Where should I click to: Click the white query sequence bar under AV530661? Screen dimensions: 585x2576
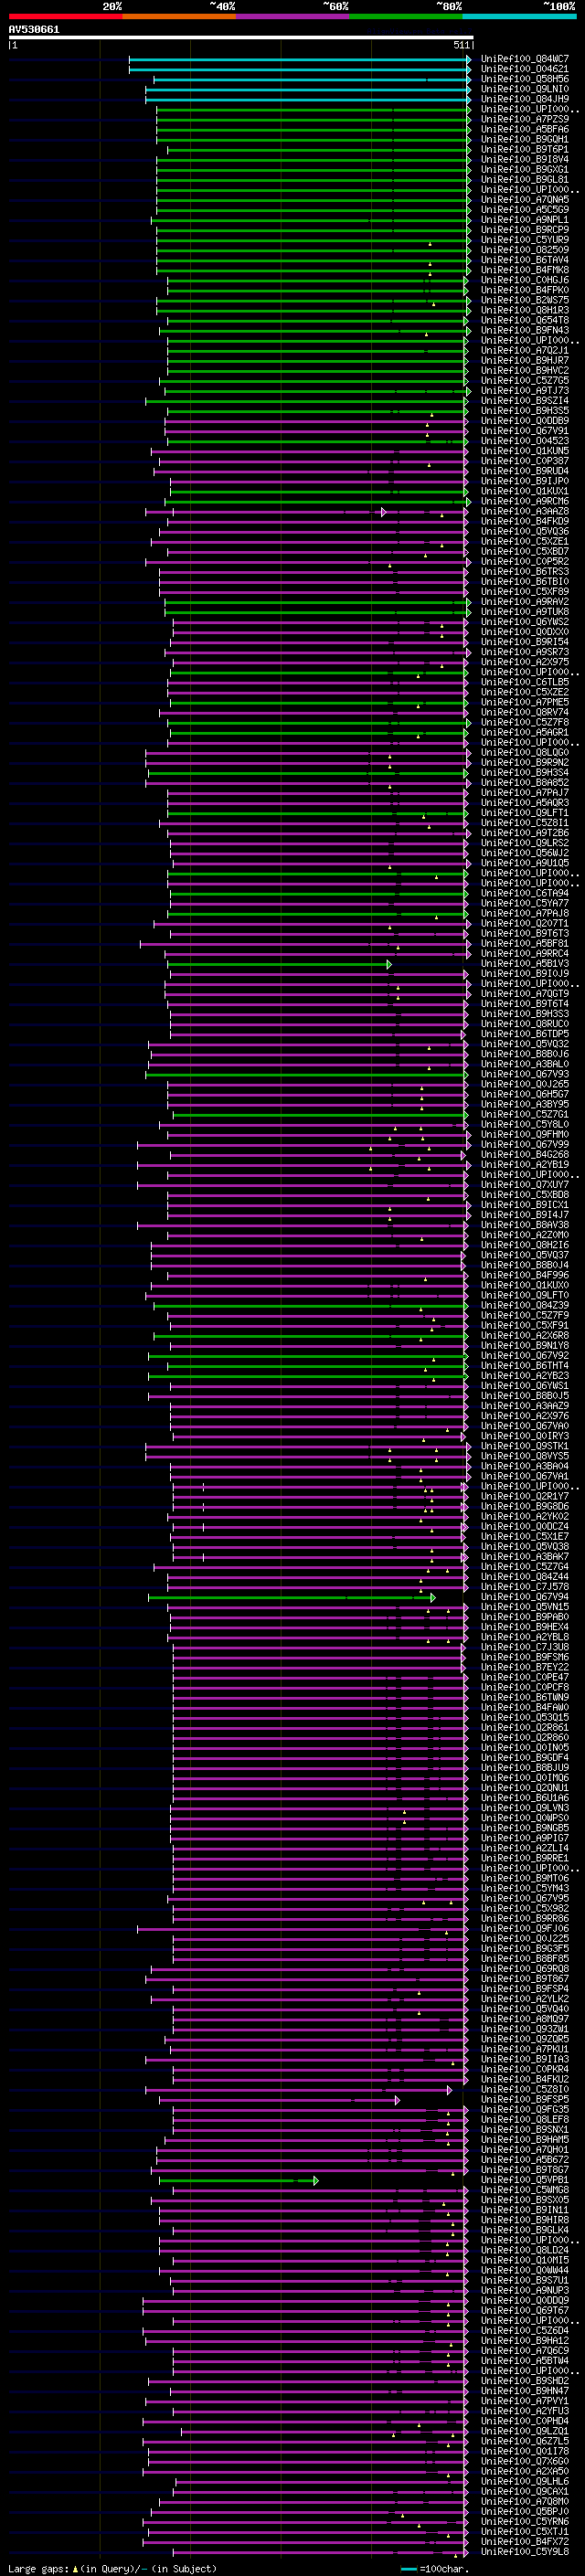[241, 38]
